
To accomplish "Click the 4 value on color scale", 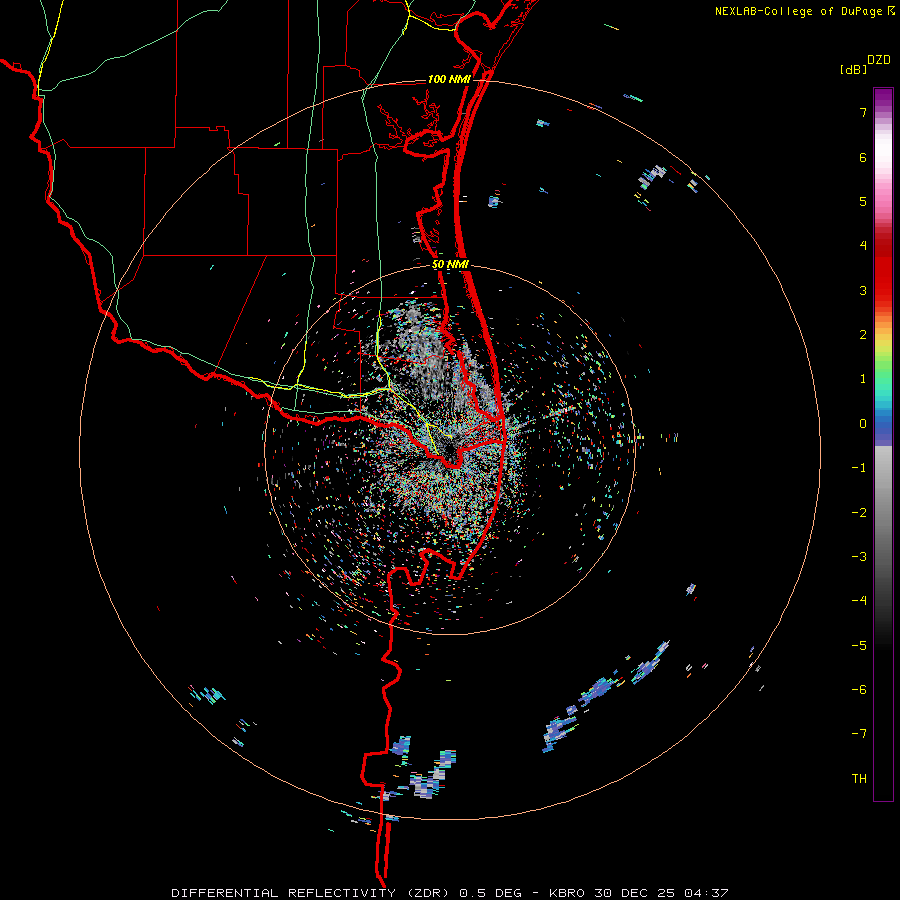I will 863,246.
